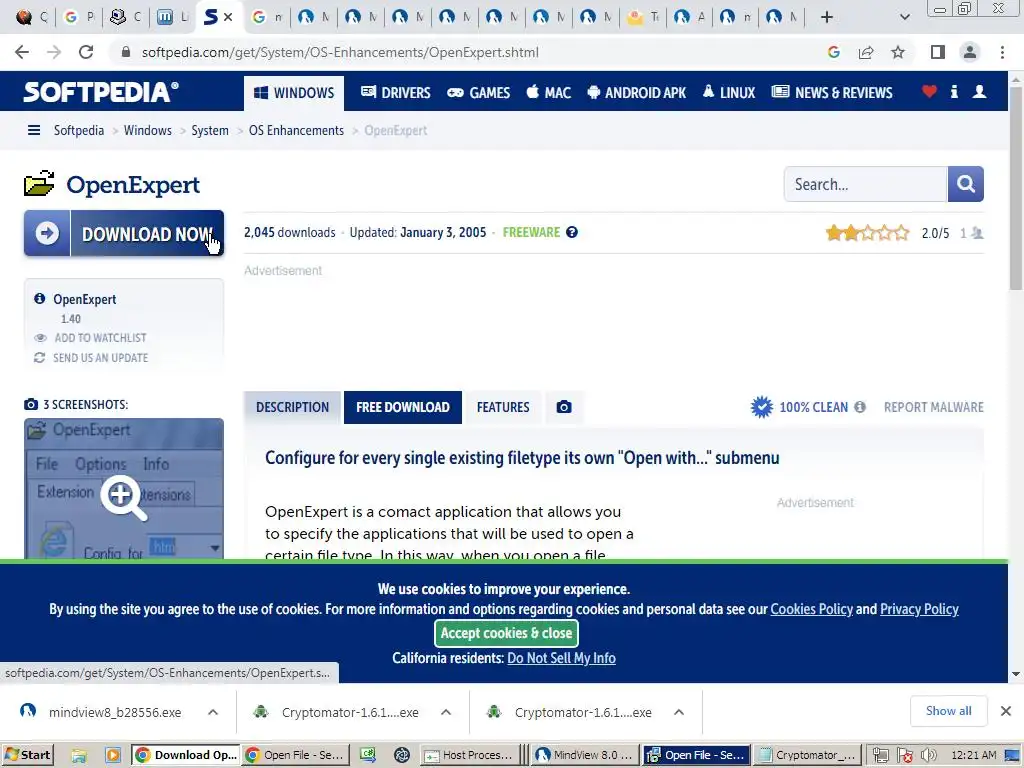The width and height of the screenshot is (1024, 768).
Task: Click SEND US AN UPDATE
Action: point(91,358)
